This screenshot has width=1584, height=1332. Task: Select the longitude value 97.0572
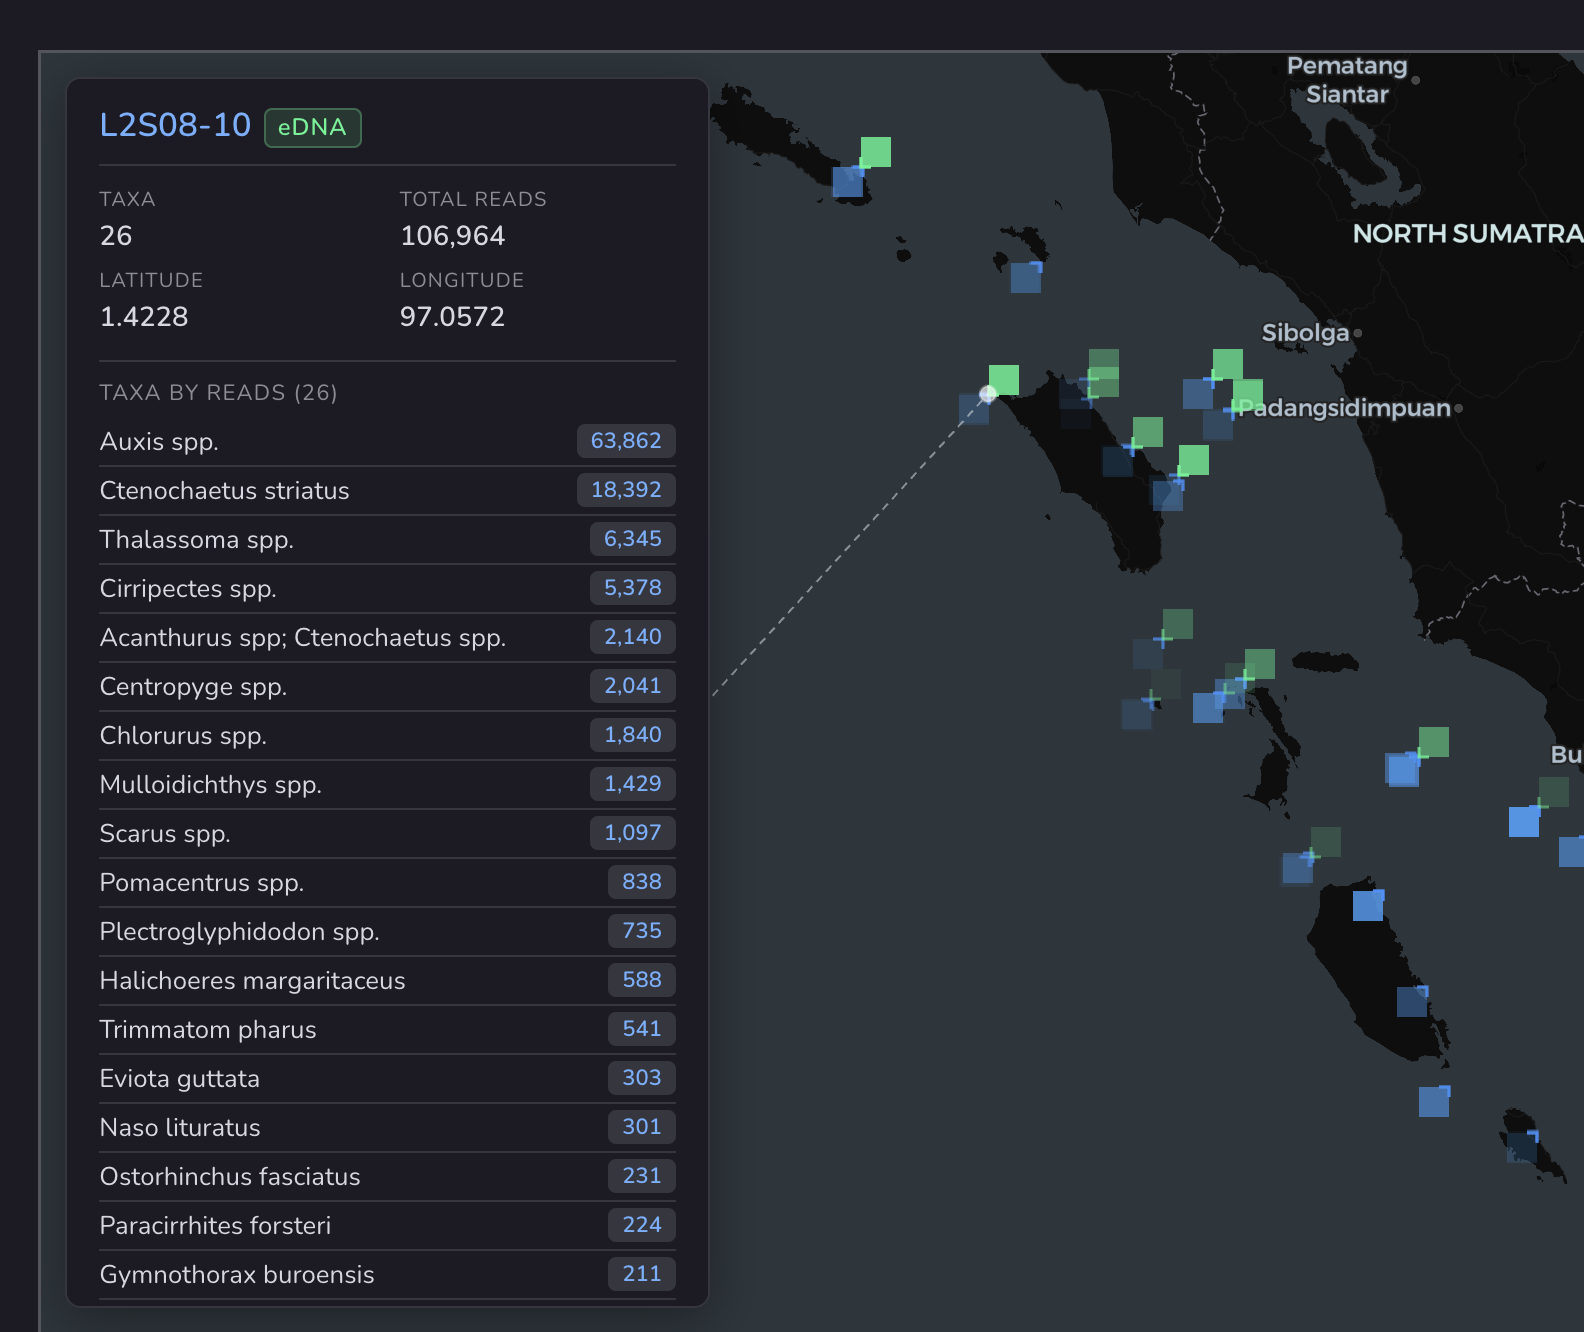pyautogui.click(x=452, y=317)
